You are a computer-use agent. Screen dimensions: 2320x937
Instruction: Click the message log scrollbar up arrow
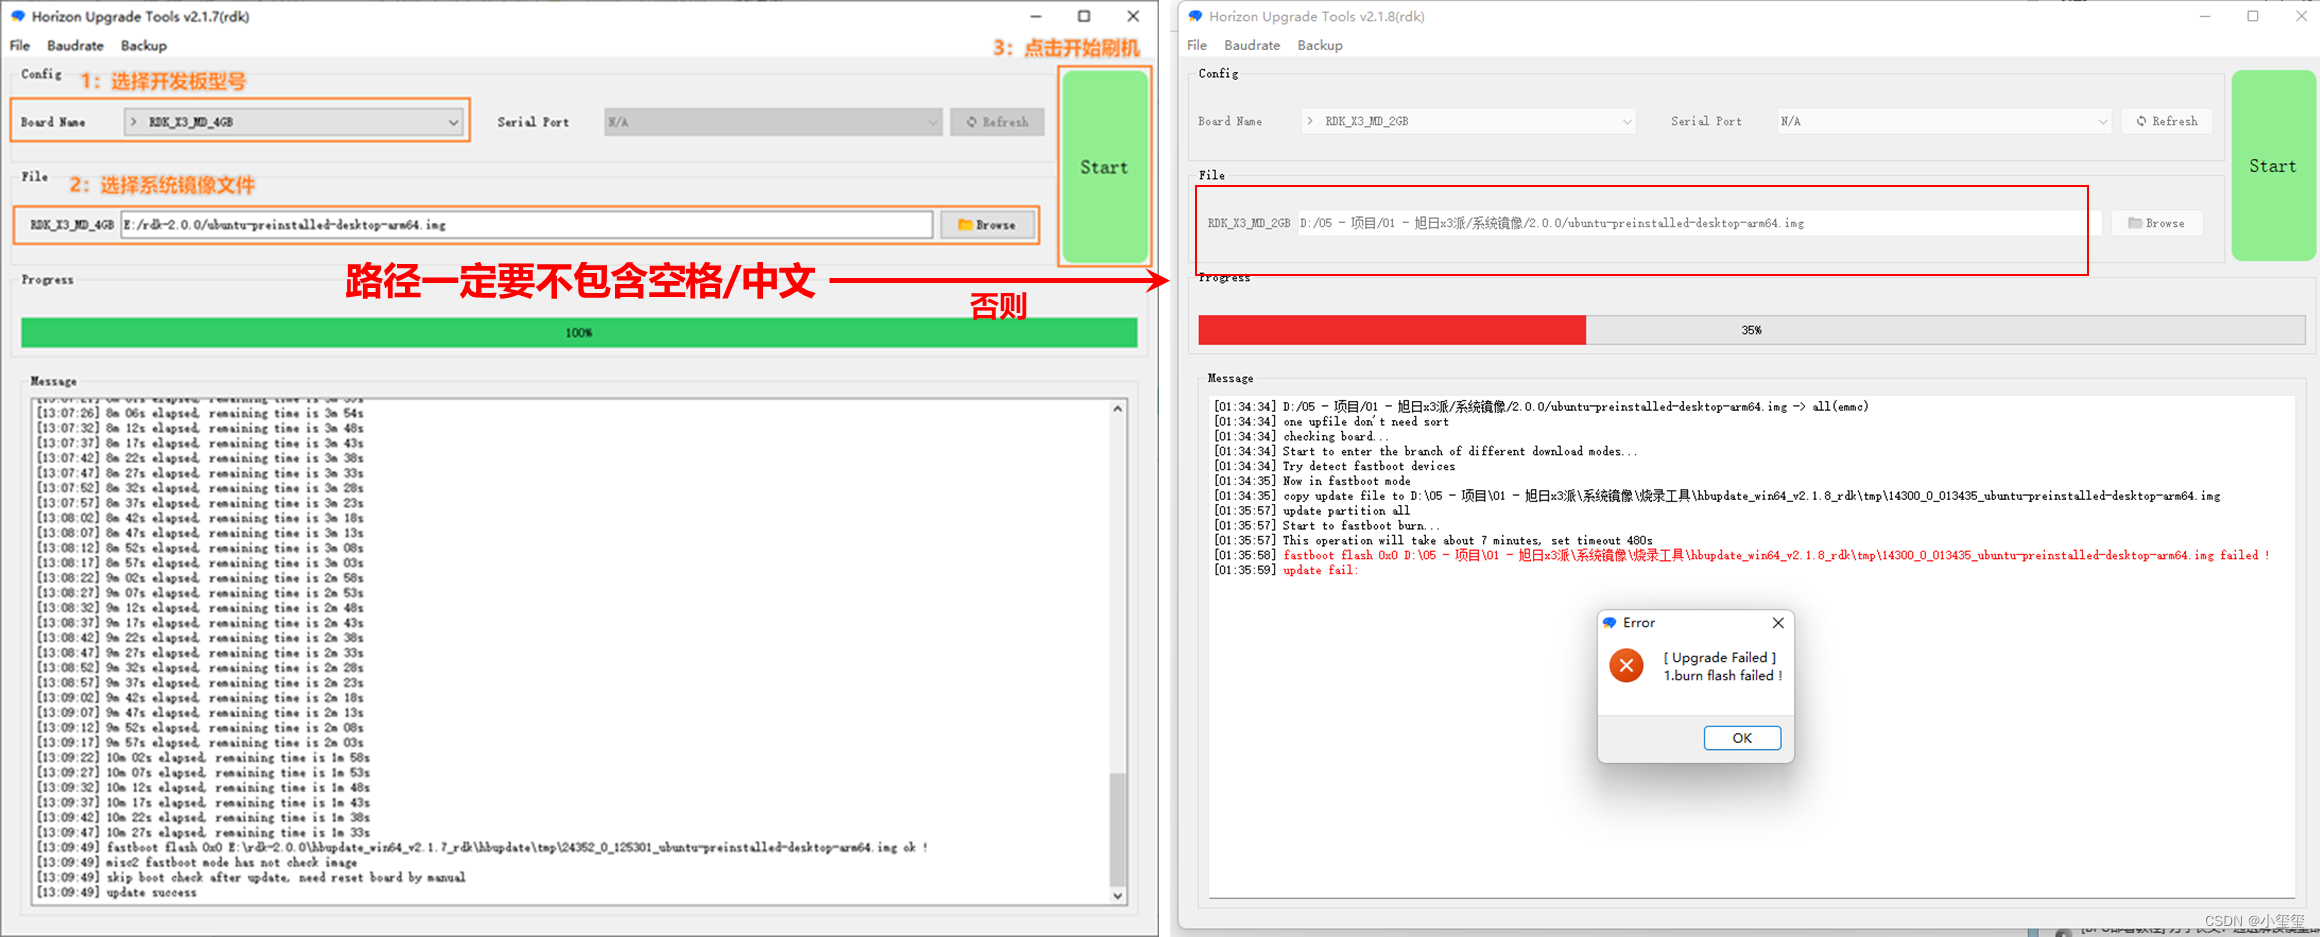(x=1118, y=409)
